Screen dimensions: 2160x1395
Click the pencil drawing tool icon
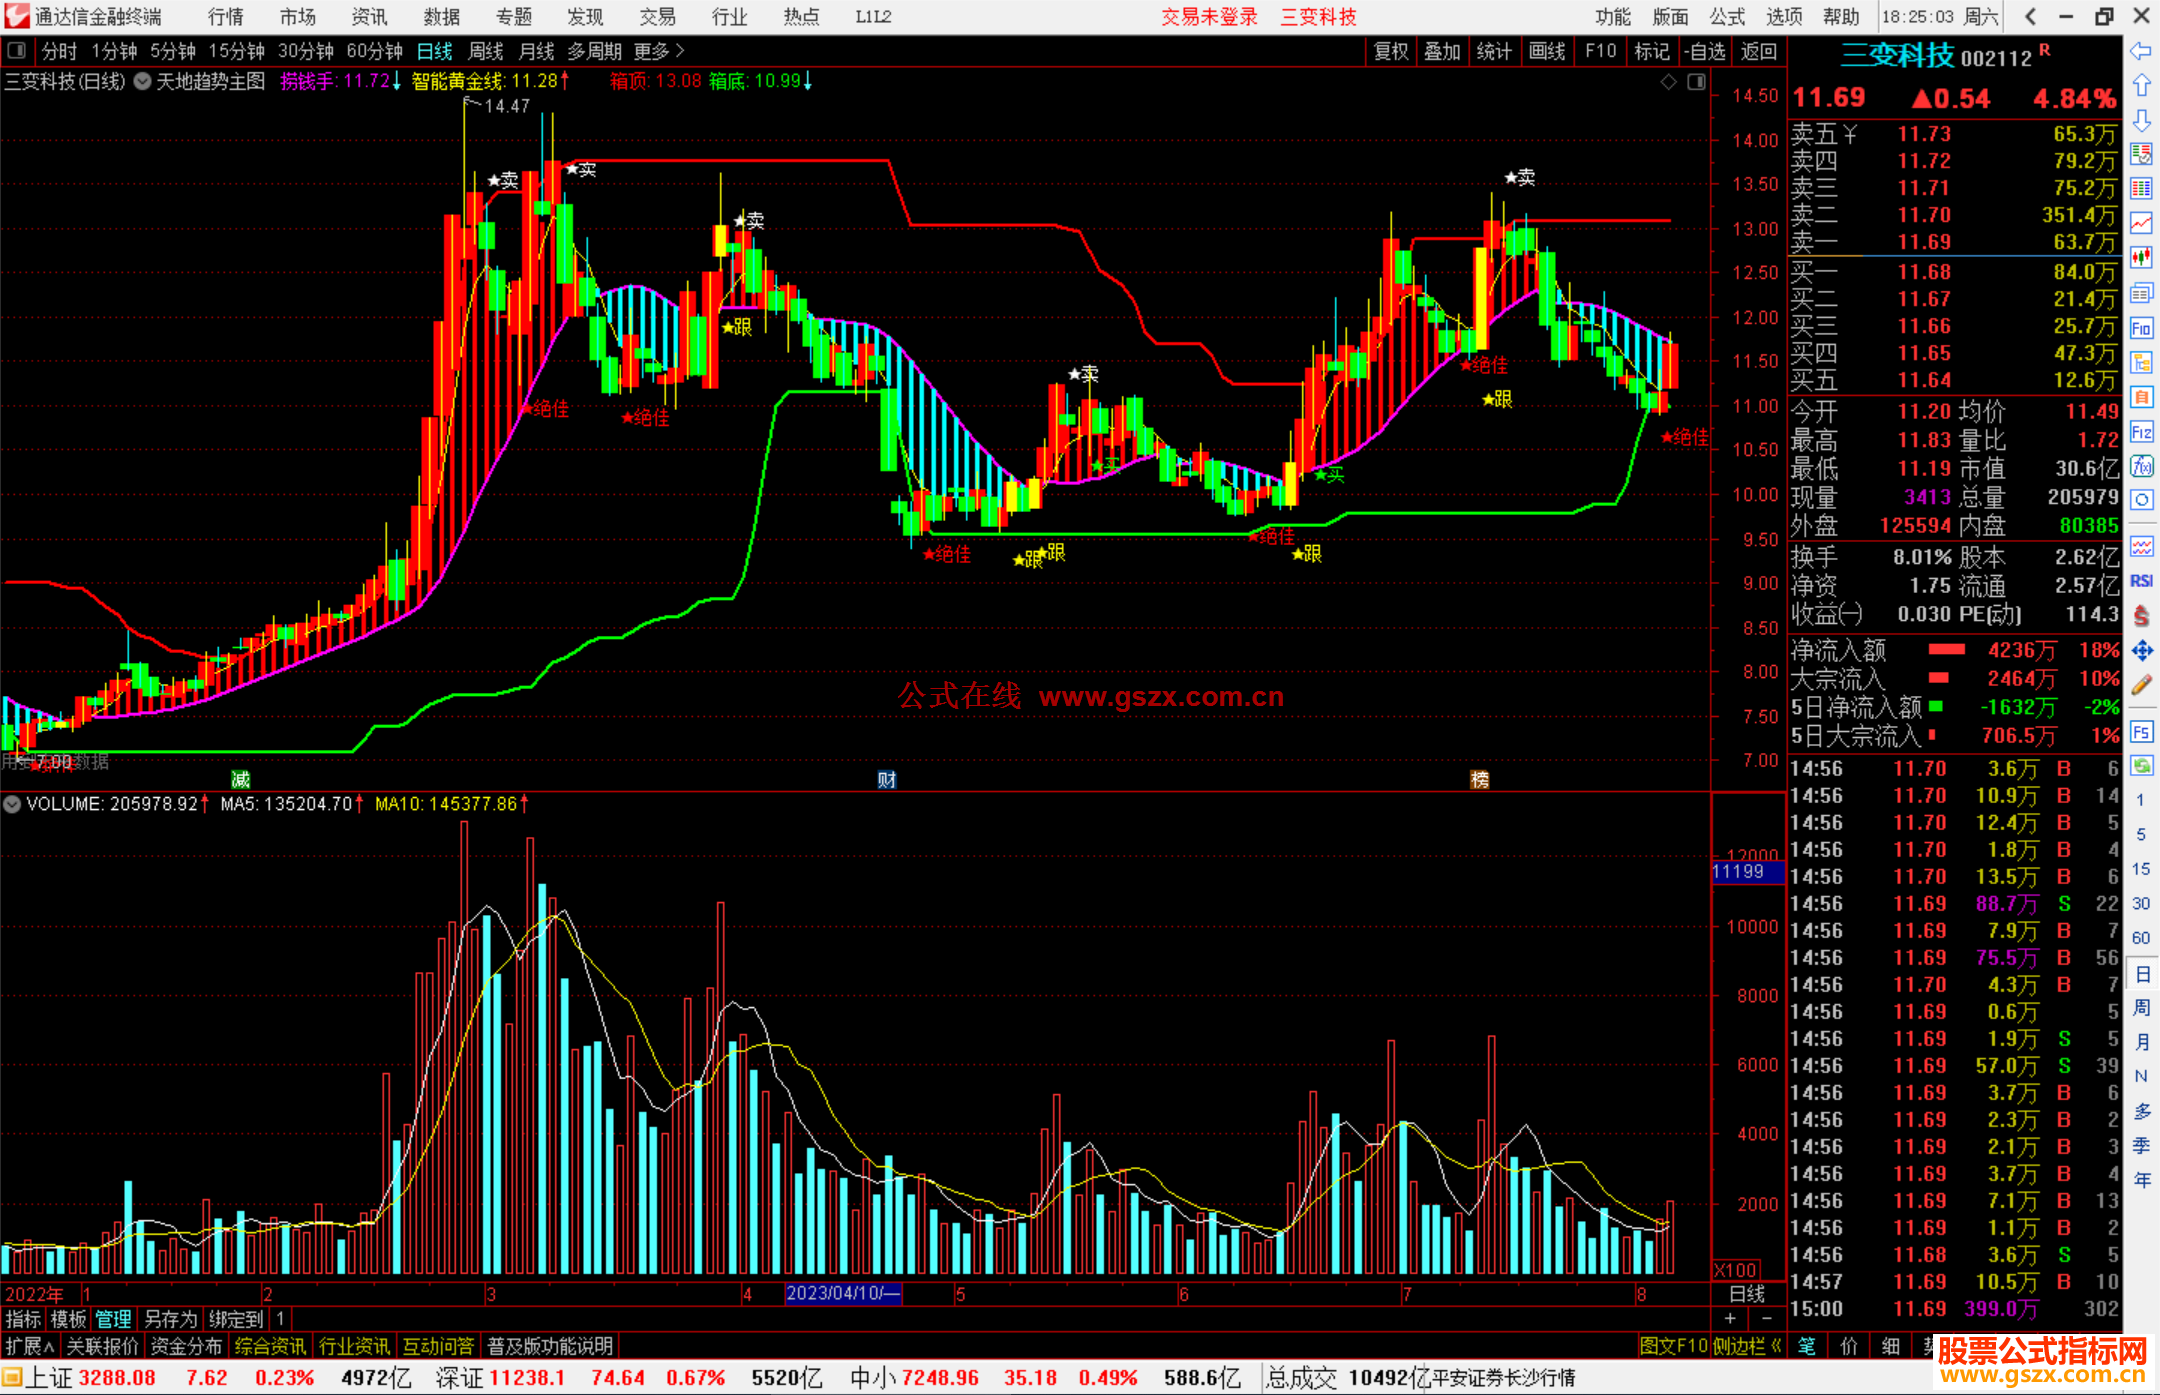(x=2141, y=685)
